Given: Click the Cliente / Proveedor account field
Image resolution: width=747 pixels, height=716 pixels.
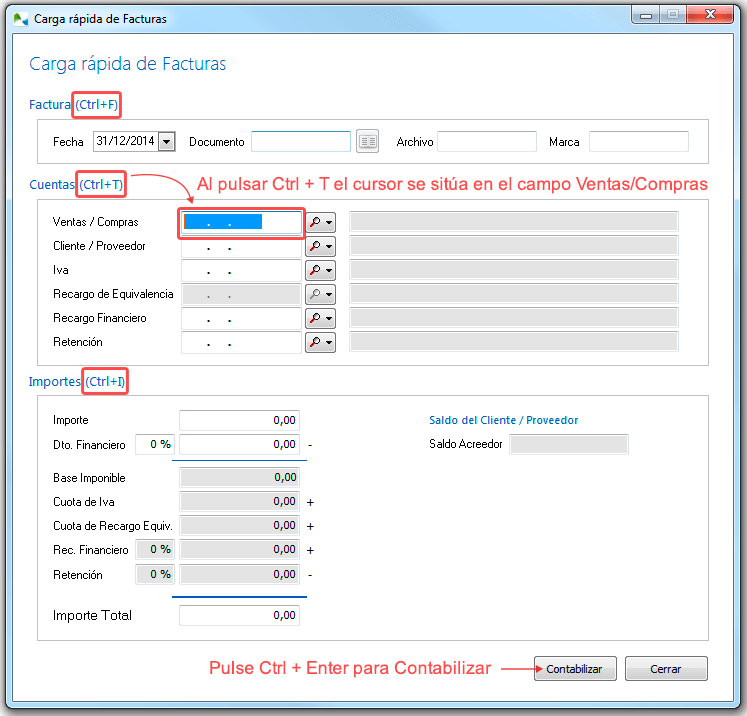Looking at the screenshot, I should coord(241,246).
